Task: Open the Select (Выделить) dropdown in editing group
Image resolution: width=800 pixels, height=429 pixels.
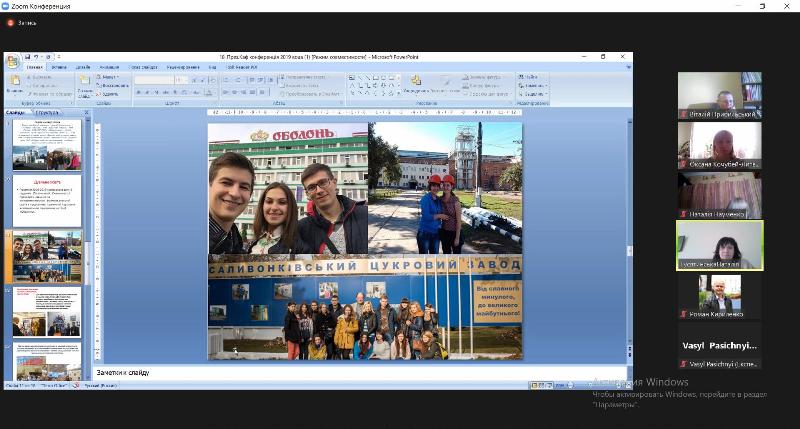Action: [535, 93]
